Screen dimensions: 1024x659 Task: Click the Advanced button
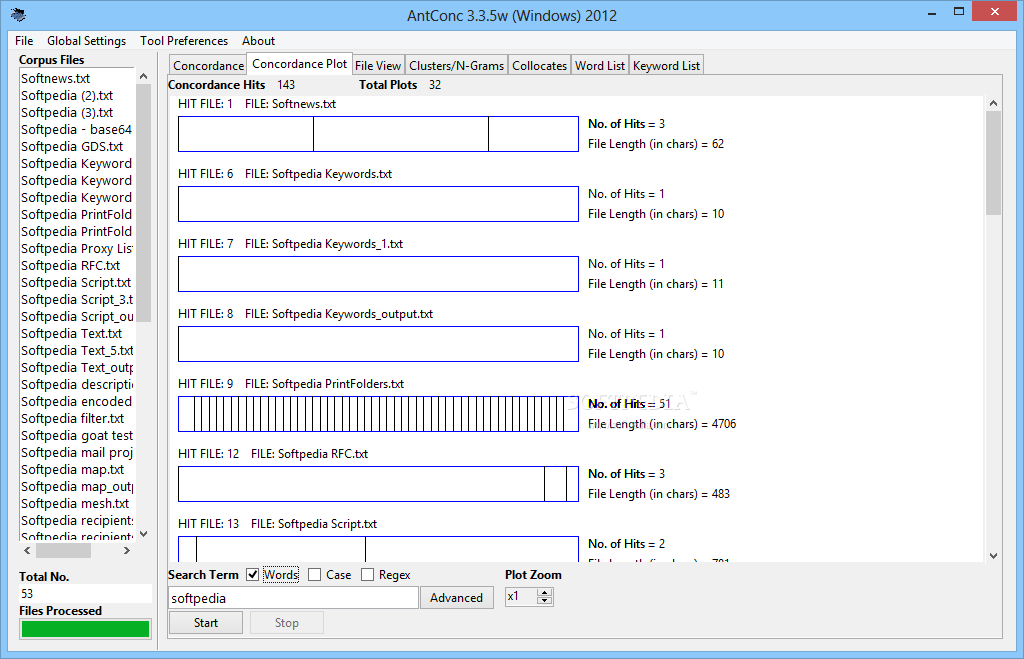[x=456, y=598]
